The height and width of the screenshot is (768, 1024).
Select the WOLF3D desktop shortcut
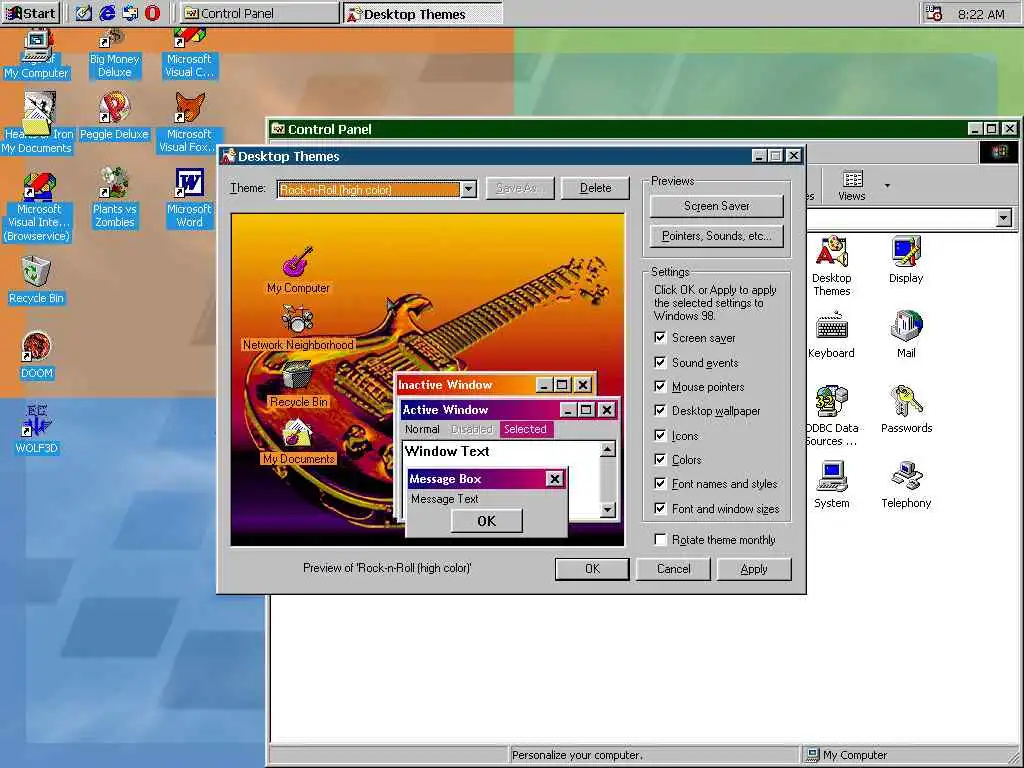[37, 429]
